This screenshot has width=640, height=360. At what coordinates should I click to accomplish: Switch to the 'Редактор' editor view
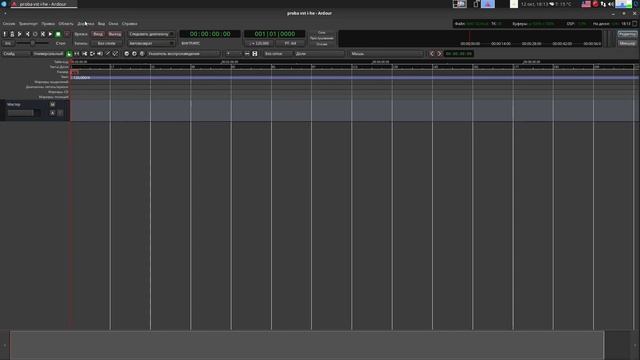[627, 34]
